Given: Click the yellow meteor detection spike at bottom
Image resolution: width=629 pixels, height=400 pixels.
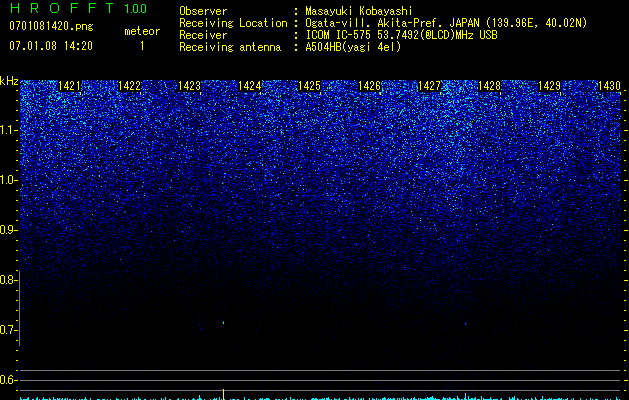Looking at the screenshot, I should coord(223,394).
